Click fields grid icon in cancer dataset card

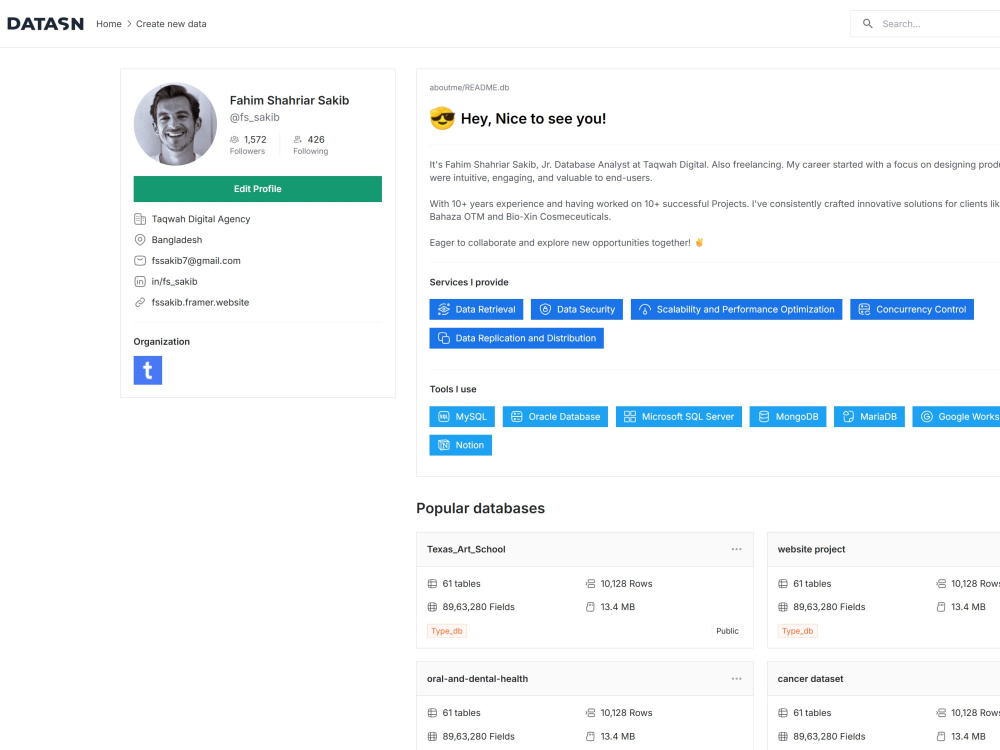783,737
